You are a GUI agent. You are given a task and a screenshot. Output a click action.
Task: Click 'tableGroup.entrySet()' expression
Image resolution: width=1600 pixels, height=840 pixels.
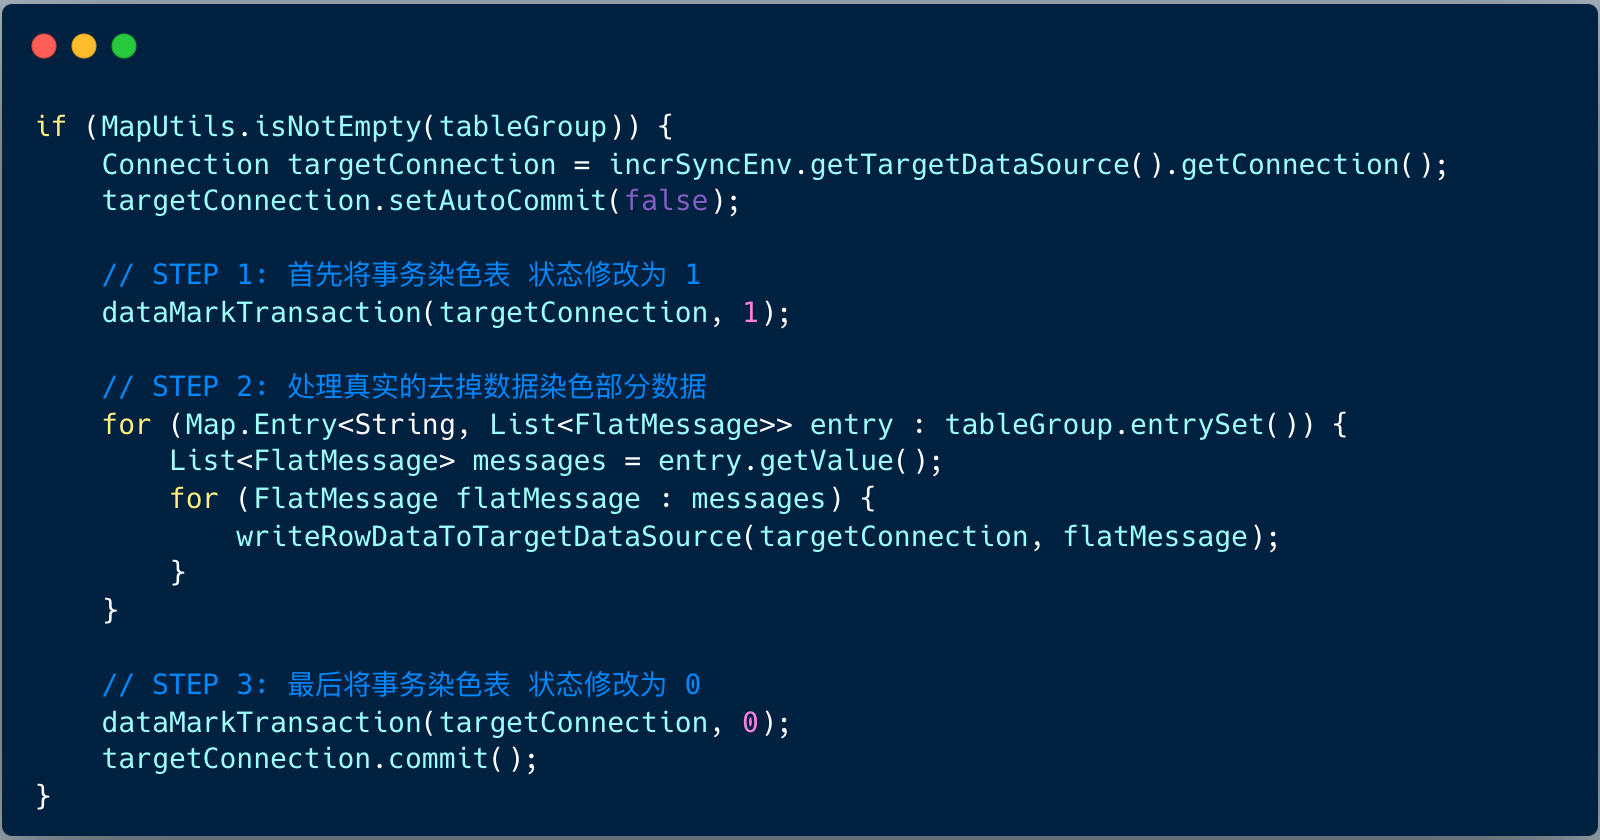point(1121,425)
